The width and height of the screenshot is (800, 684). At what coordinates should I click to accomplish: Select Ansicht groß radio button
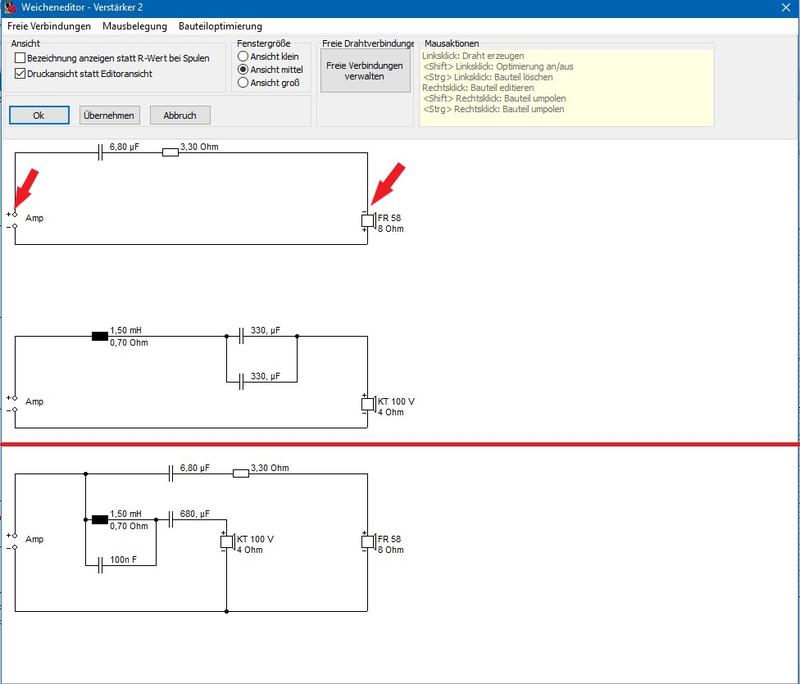[x=269, y=83]
